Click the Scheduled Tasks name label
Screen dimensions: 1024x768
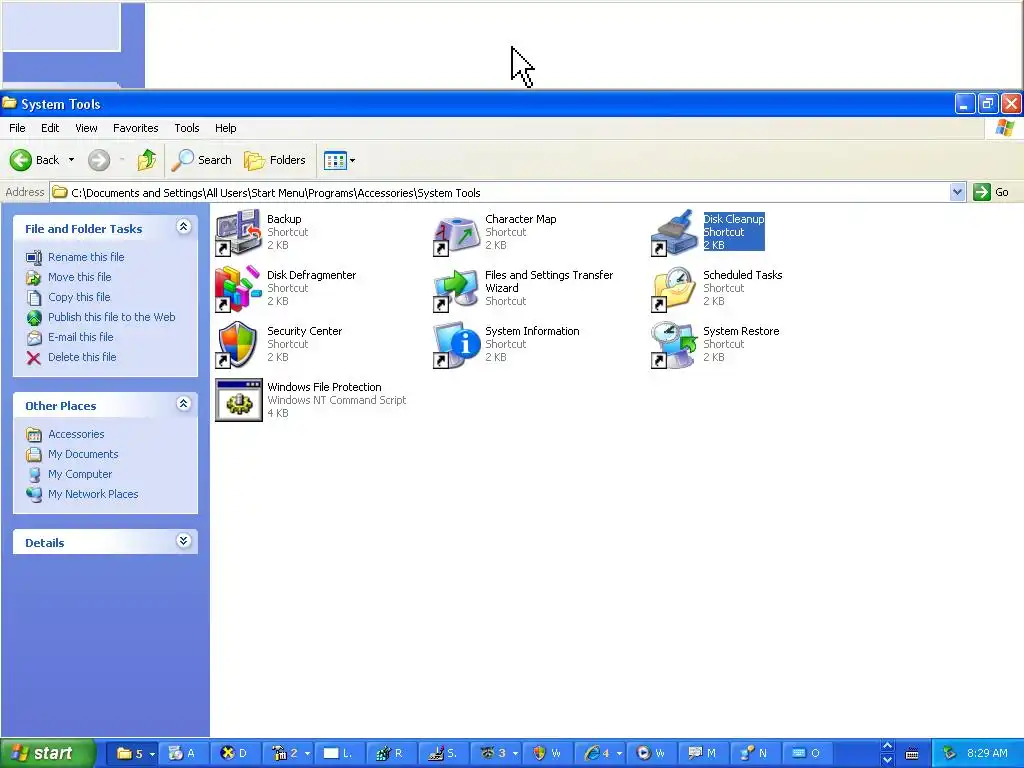[743, 275]
